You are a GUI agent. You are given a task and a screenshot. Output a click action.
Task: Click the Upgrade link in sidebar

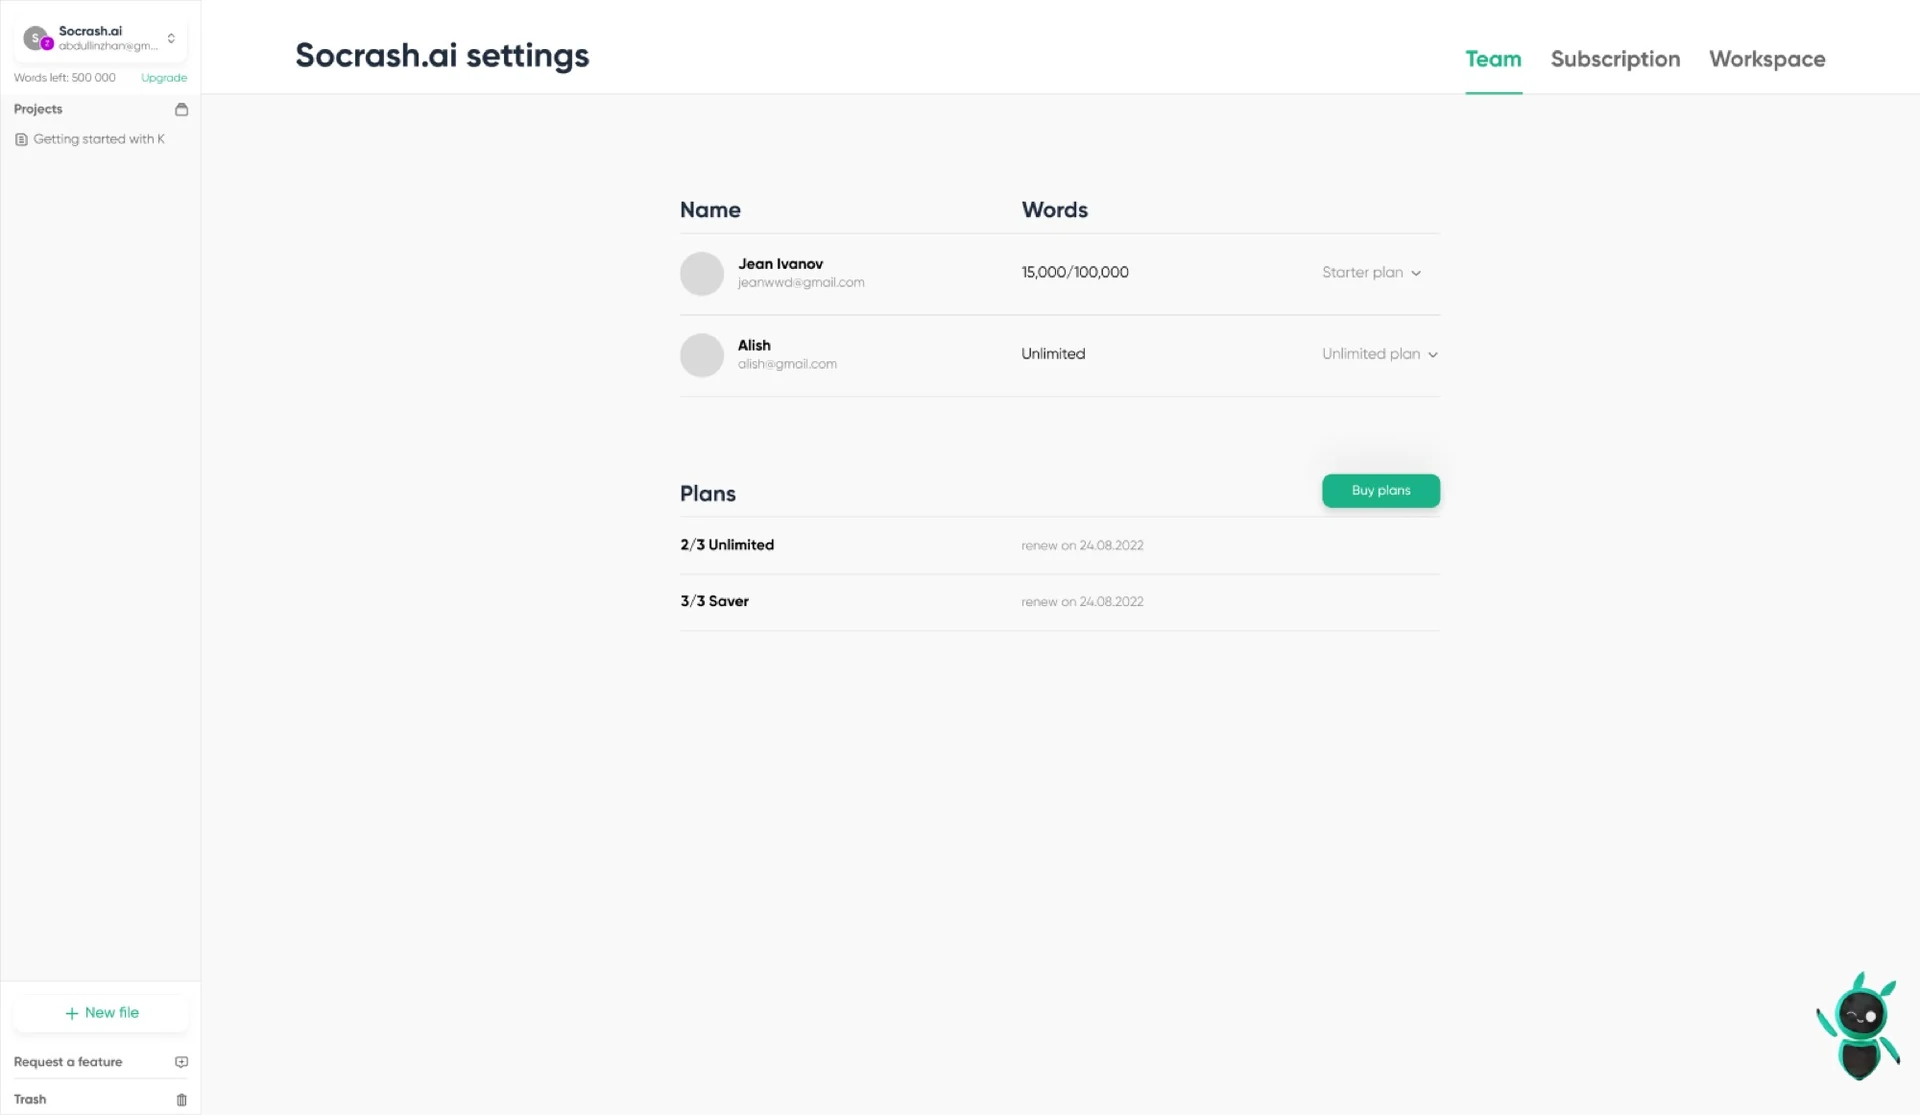[x=164, y=78]
